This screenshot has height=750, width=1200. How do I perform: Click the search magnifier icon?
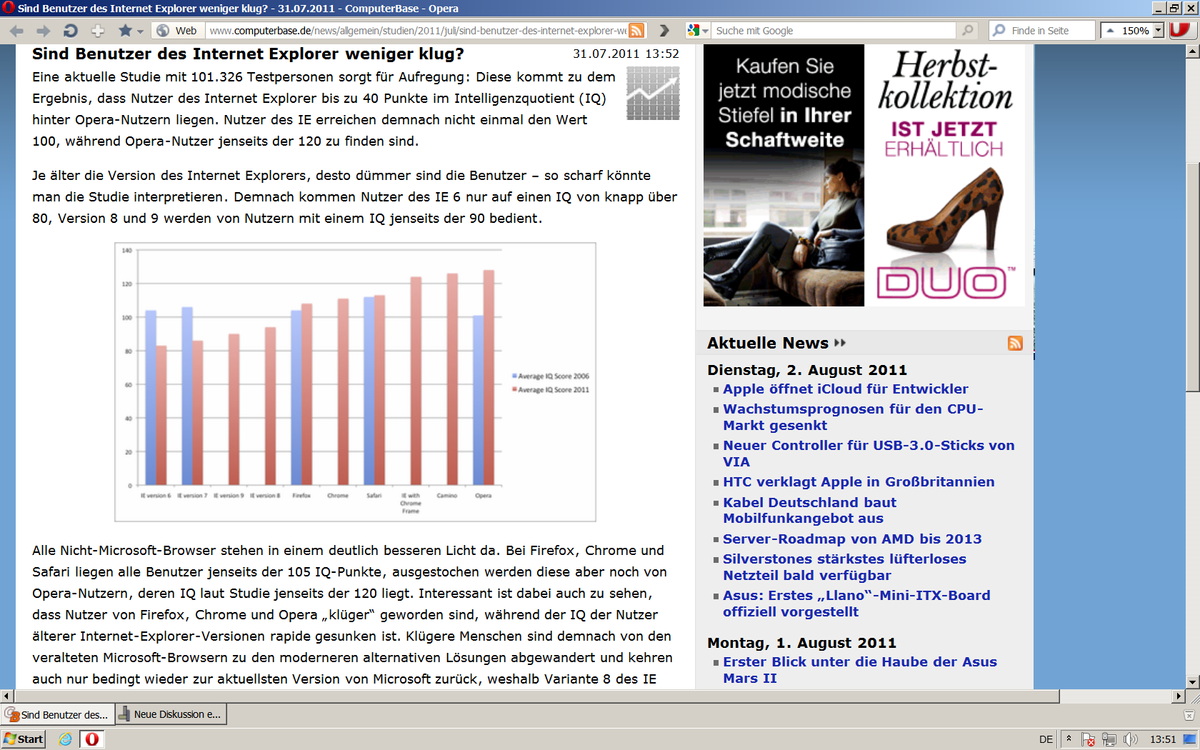968,31
